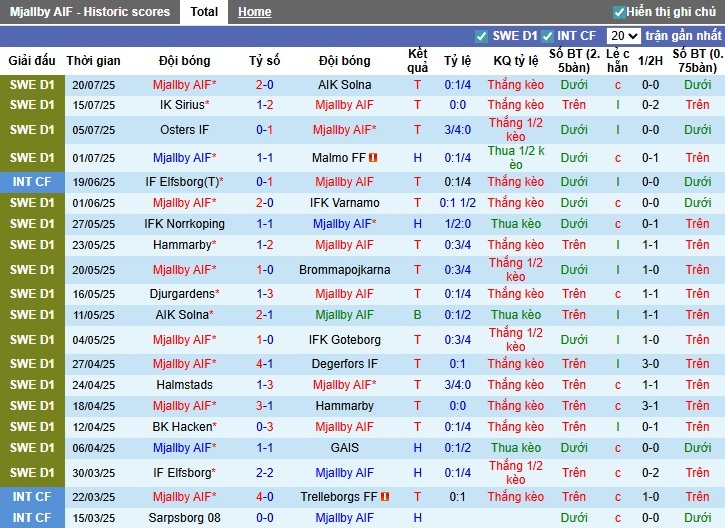Open Trelleborgs FF team link
This screenshot has height=528, width=725.
click(x=339, y=497)
